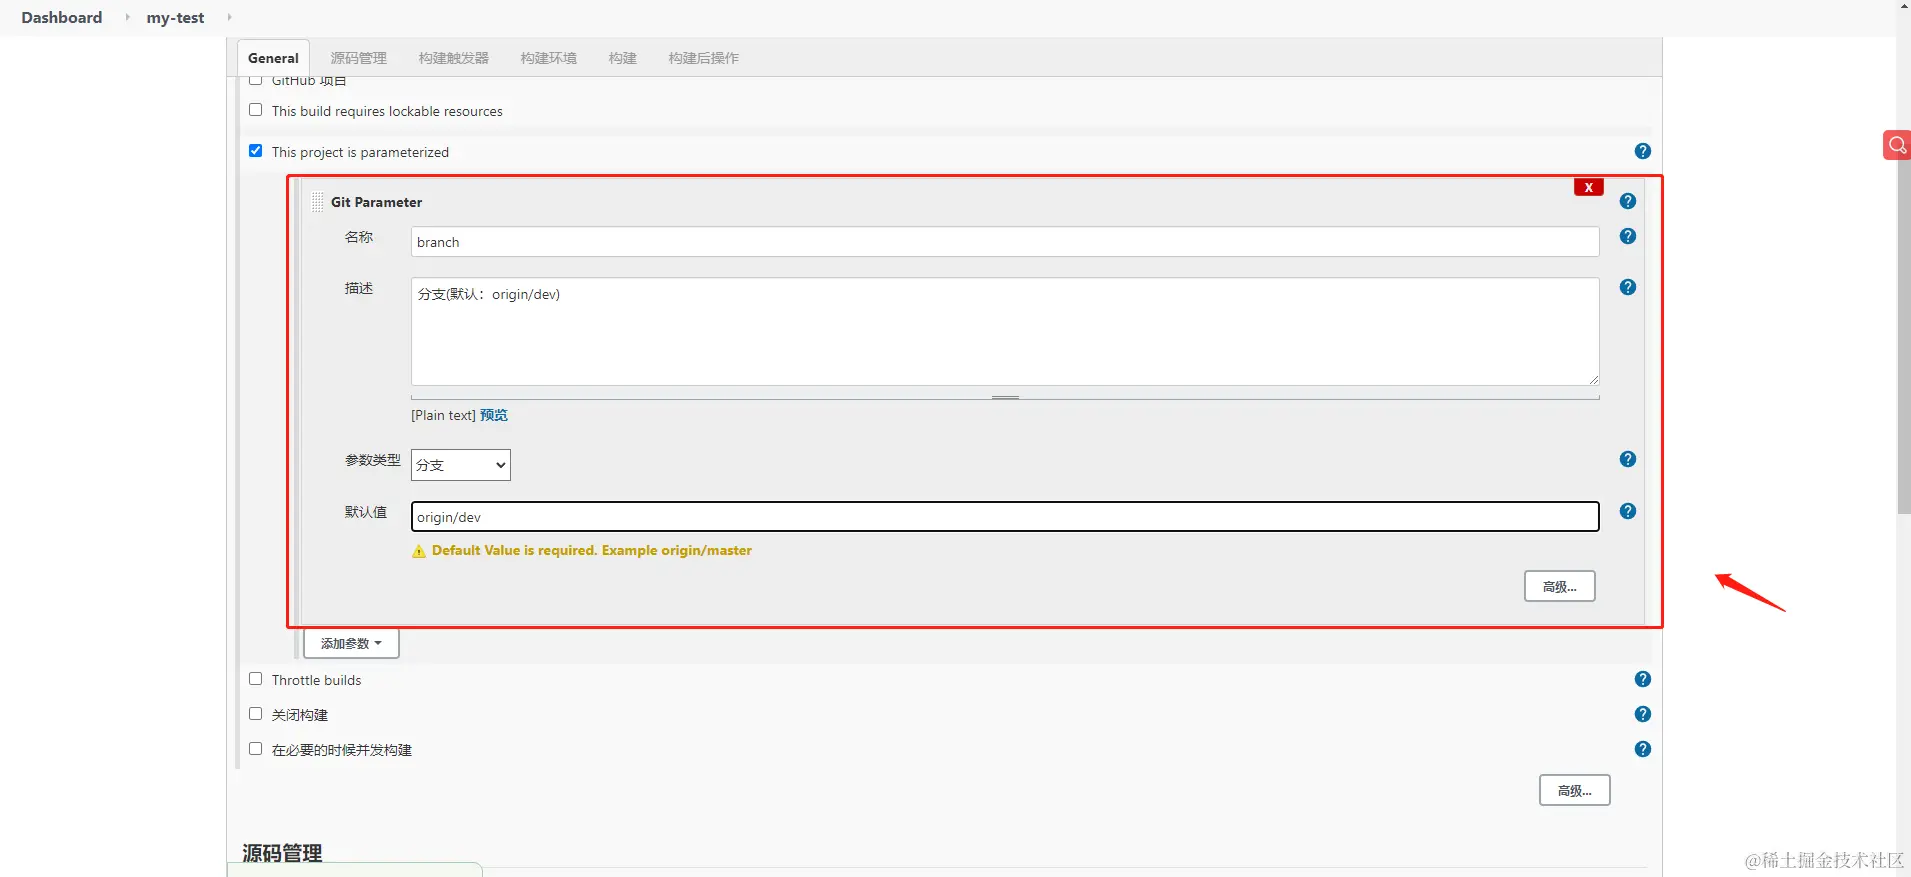Open help icon for Throttle builds

click(1642, 679)
